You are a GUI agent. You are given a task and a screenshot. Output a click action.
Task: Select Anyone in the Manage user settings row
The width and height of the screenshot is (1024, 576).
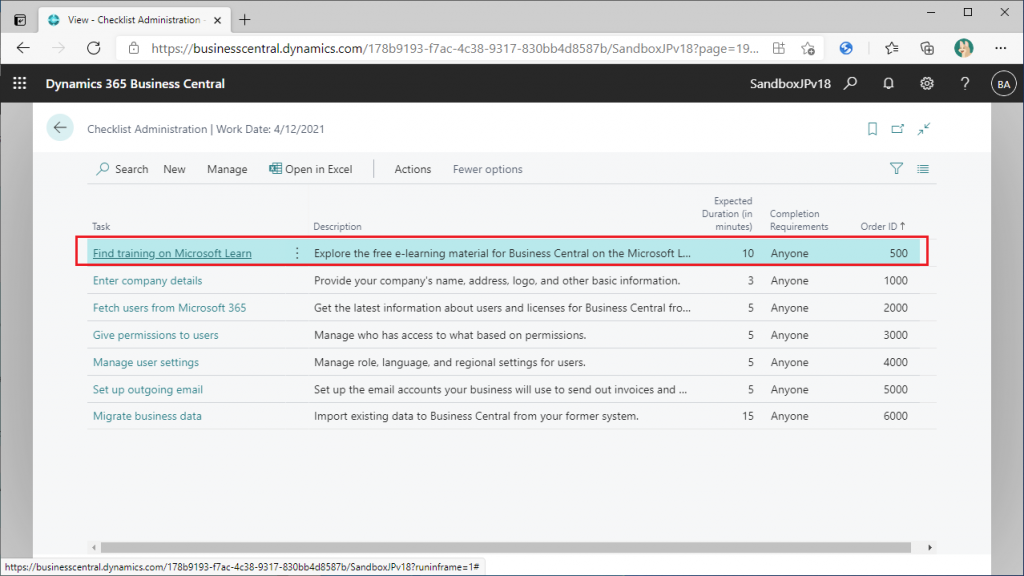click(790, 362)
